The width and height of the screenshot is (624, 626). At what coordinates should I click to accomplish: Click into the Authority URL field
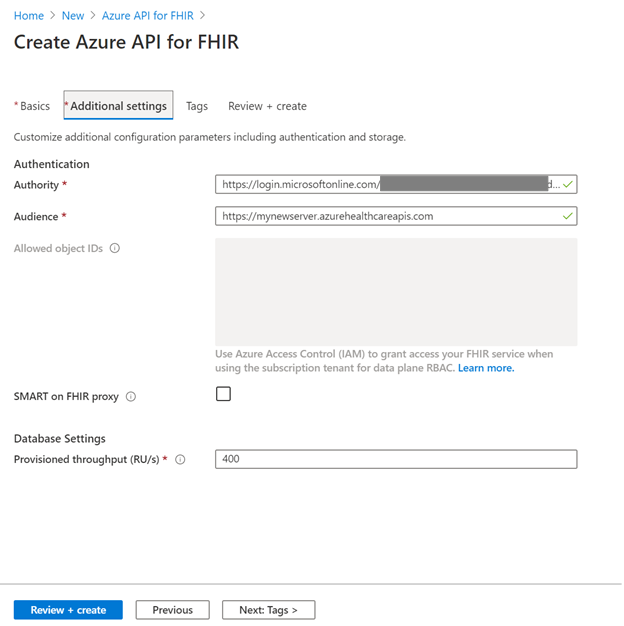[396, 184]
